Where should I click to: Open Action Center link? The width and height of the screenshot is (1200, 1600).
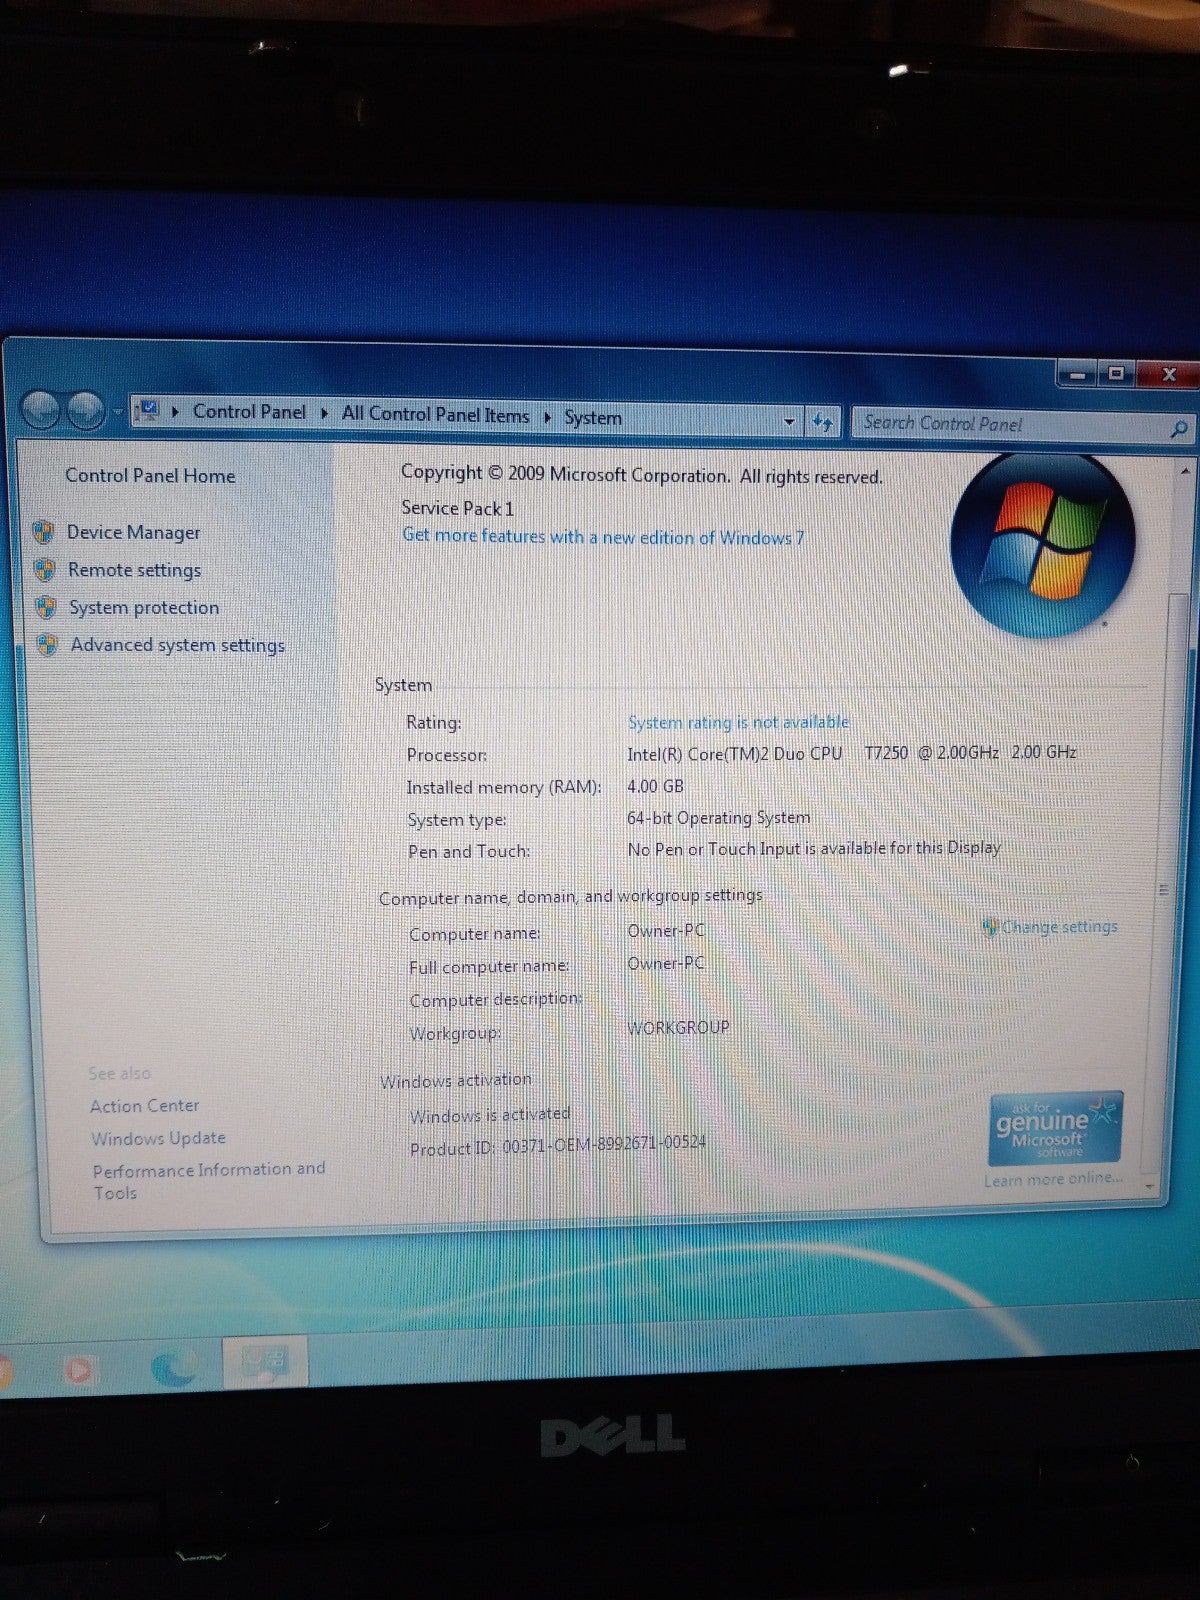click(144, 1106)
